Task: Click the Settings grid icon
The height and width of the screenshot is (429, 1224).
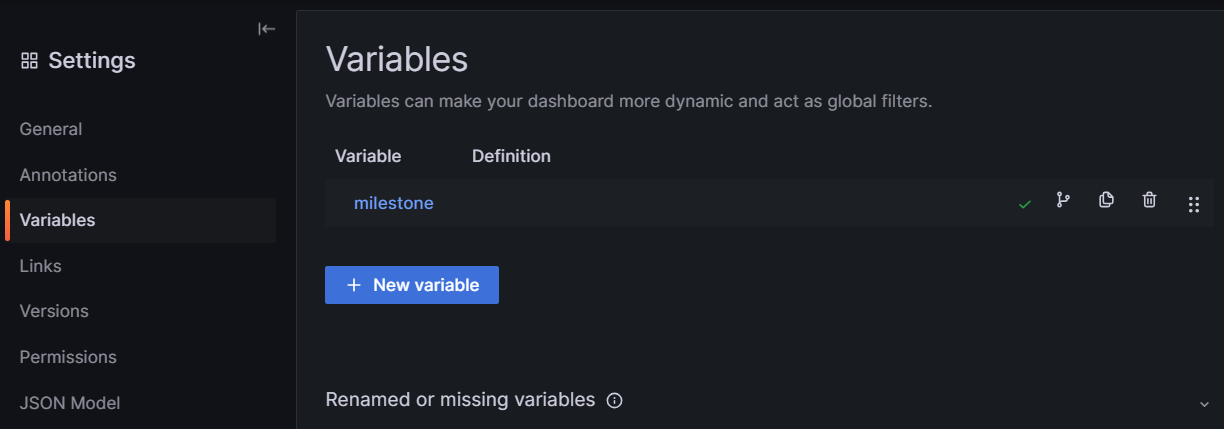Action: point(29,61)
